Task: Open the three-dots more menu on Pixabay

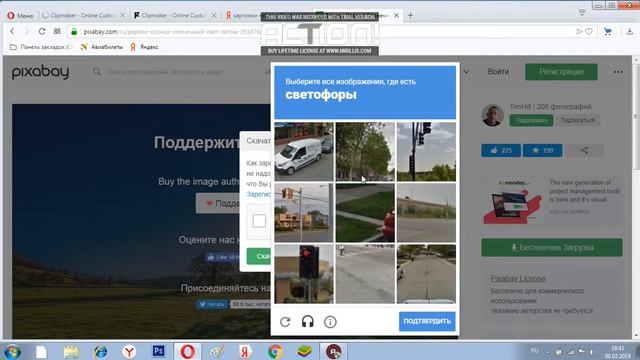Action: 618,72
